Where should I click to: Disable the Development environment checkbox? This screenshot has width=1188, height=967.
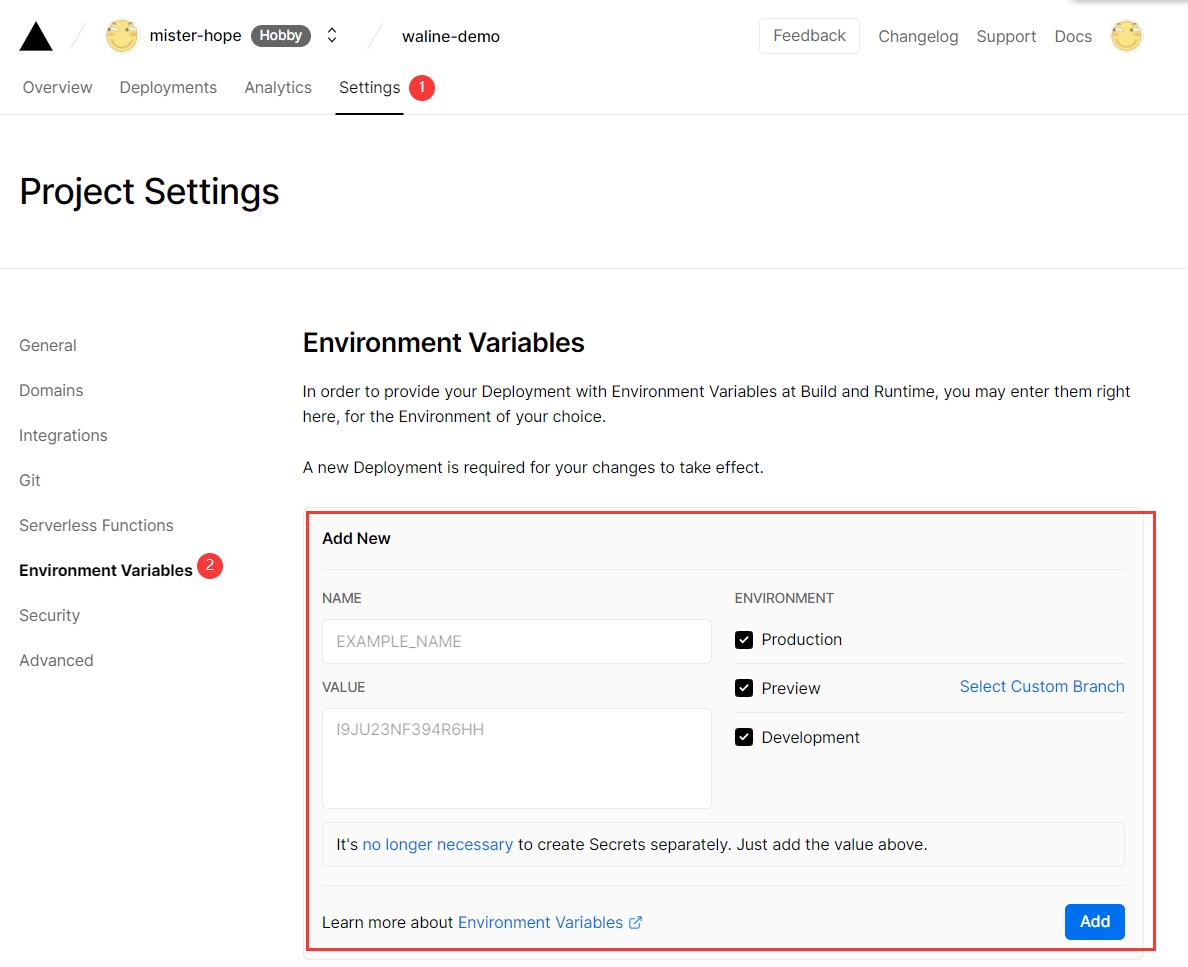click(744, 737)
